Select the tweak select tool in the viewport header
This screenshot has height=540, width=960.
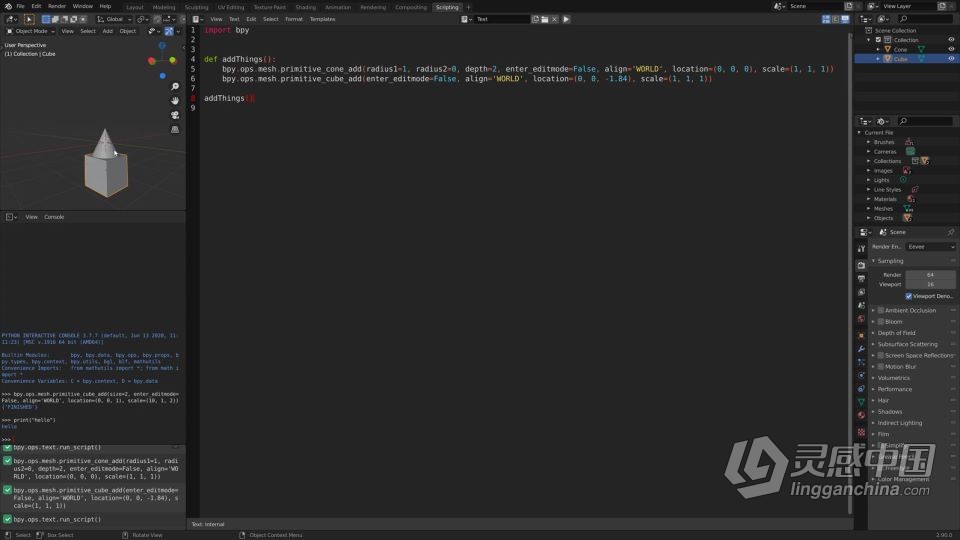(29, 20)
